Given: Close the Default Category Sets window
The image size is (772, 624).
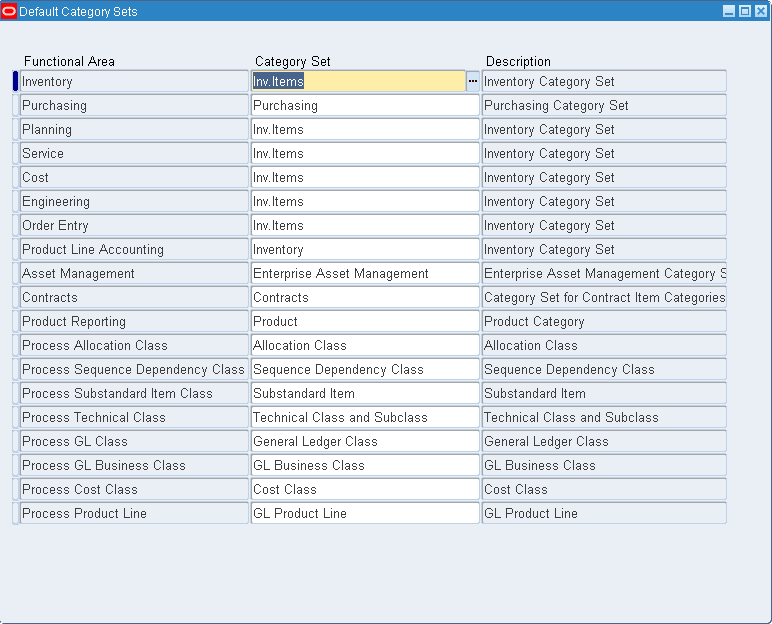Looking at the screenshot, I should (x=761, y=11).
